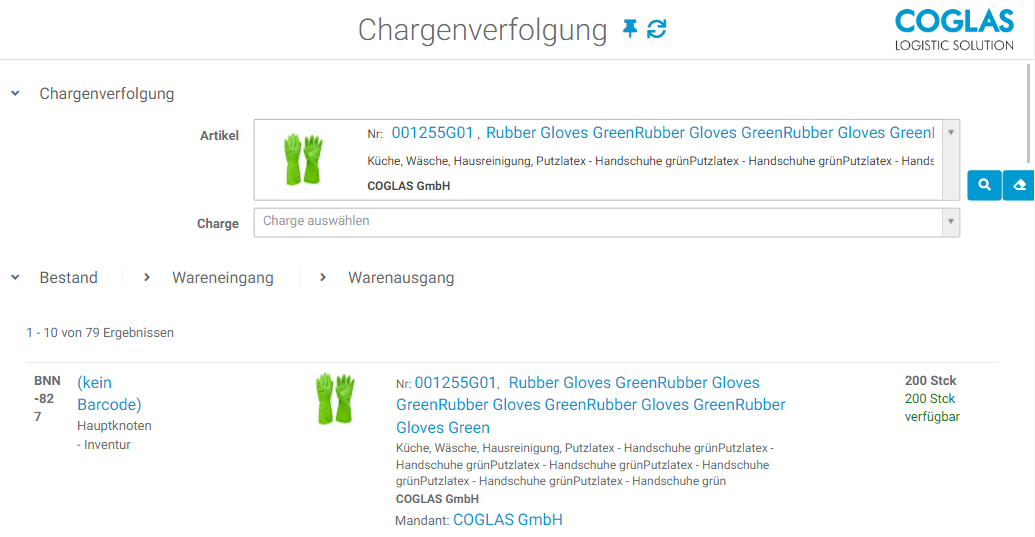Click the blue search magnifier button
Viewport: 1035px width, 537px height.
point(984,185)
